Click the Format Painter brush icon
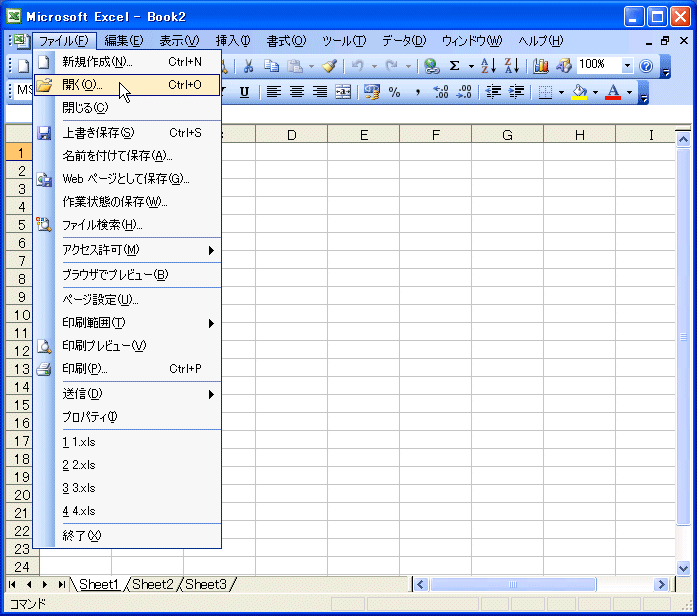Screen dimensions: 697x616 (329, 66)
